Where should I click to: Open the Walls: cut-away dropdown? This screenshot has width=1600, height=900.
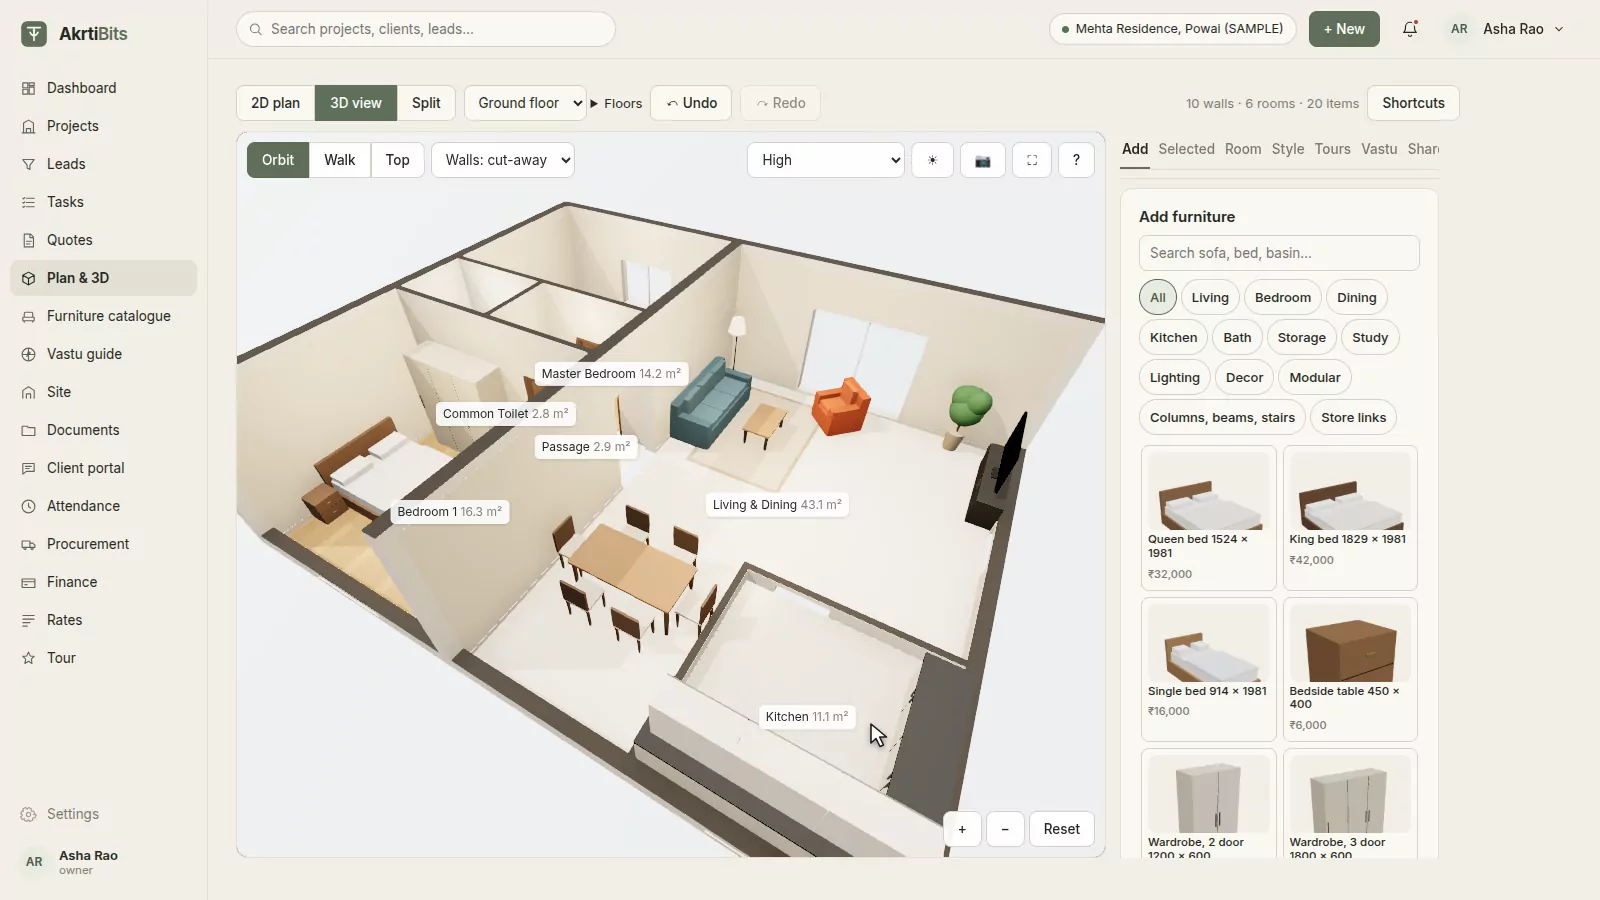click(x=503, y=160)
